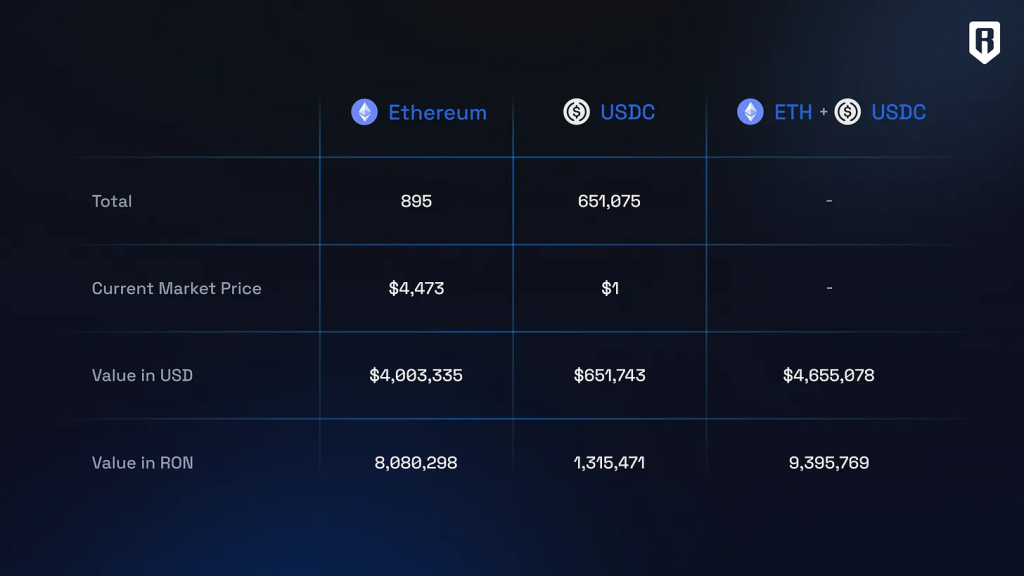The image size is (1024, 576).
Task: Select the combined $4,655,078 USD value
Action: click(829, 375)
